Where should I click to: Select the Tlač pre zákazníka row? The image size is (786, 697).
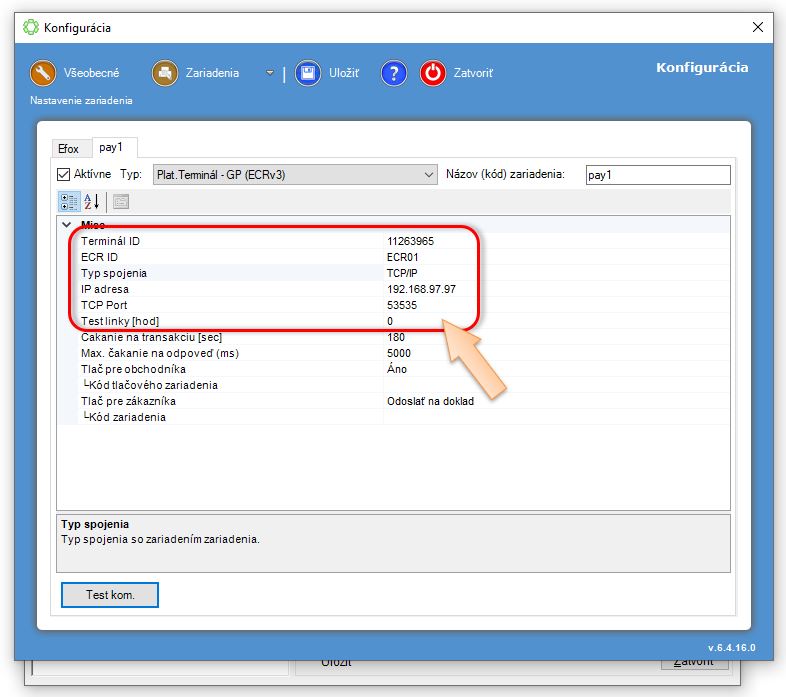[394, 402]
